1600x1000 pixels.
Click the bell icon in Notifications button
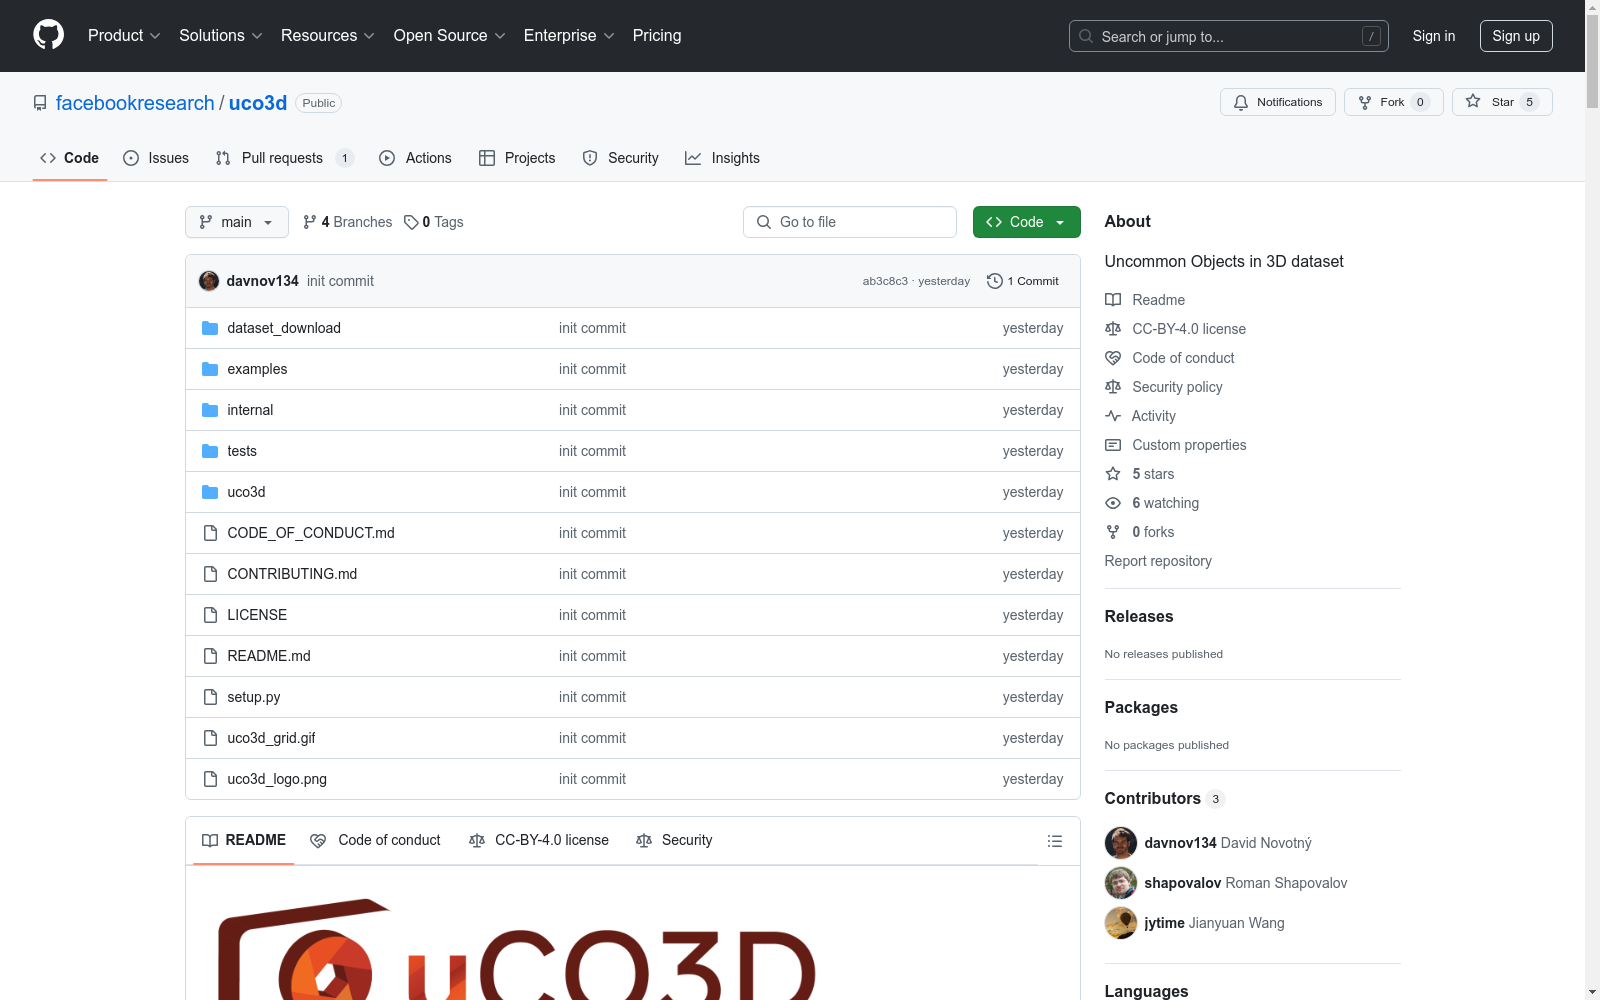[x=1241, y=102]
